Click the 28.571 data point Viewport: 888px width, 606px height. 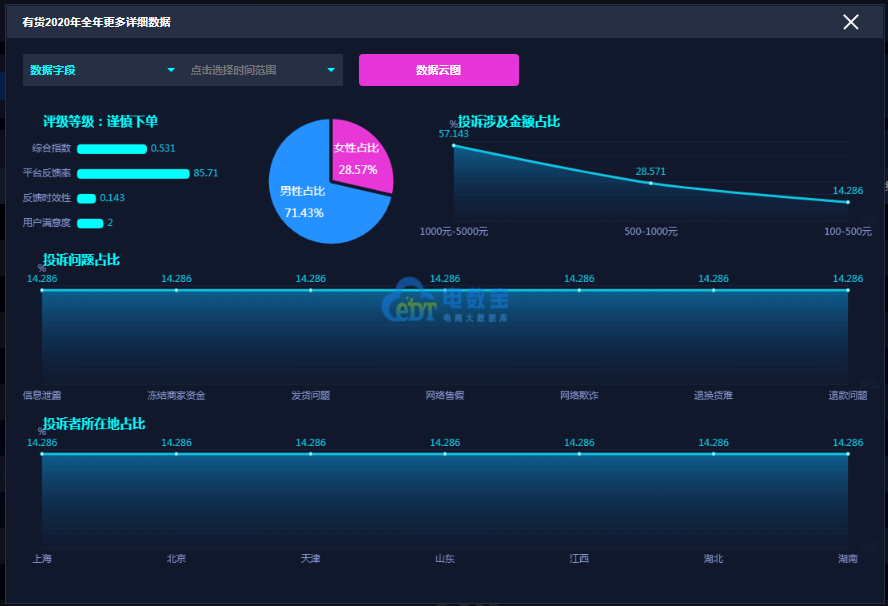[651, 183]
